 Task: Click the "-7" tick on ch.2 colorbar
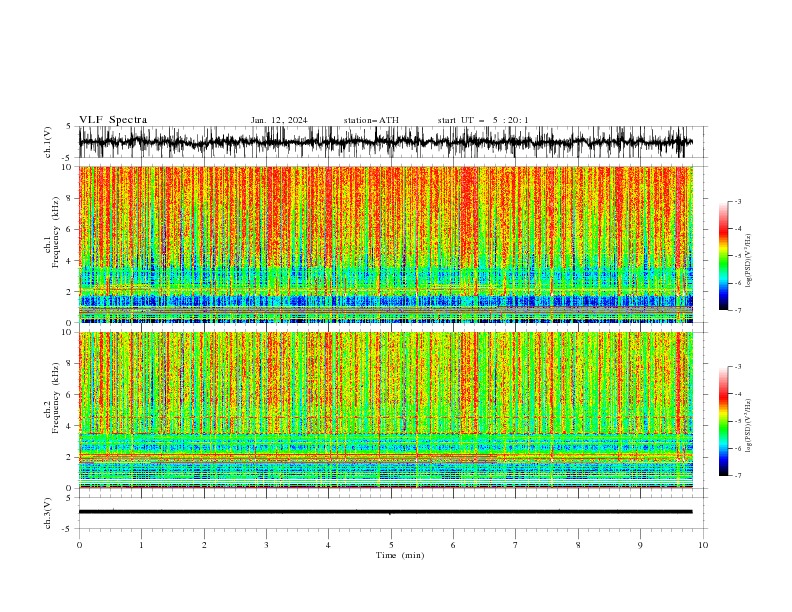click(738, 476)
